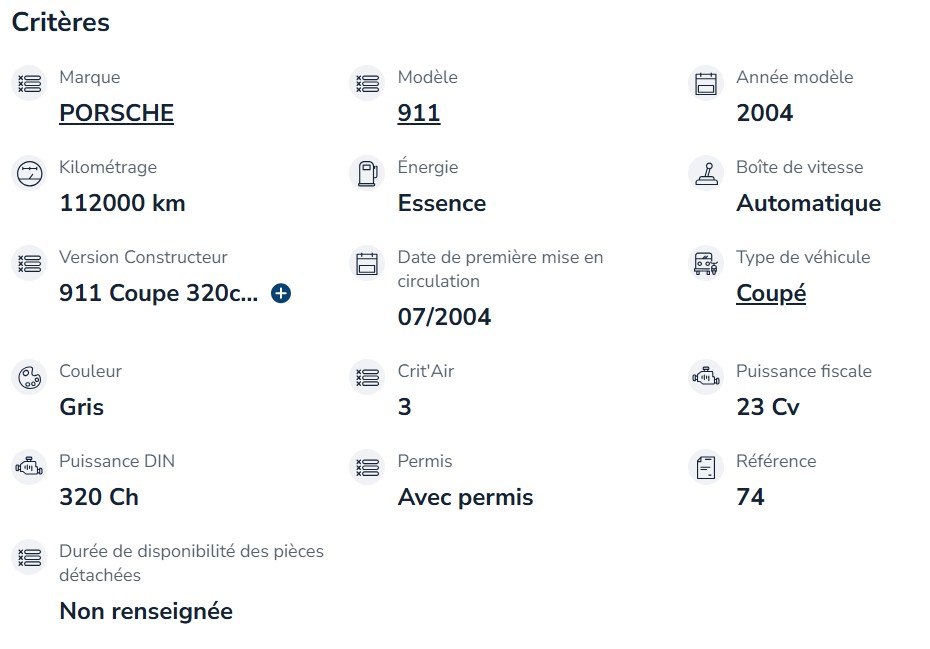Click the Critères section heading

[60, 23]
